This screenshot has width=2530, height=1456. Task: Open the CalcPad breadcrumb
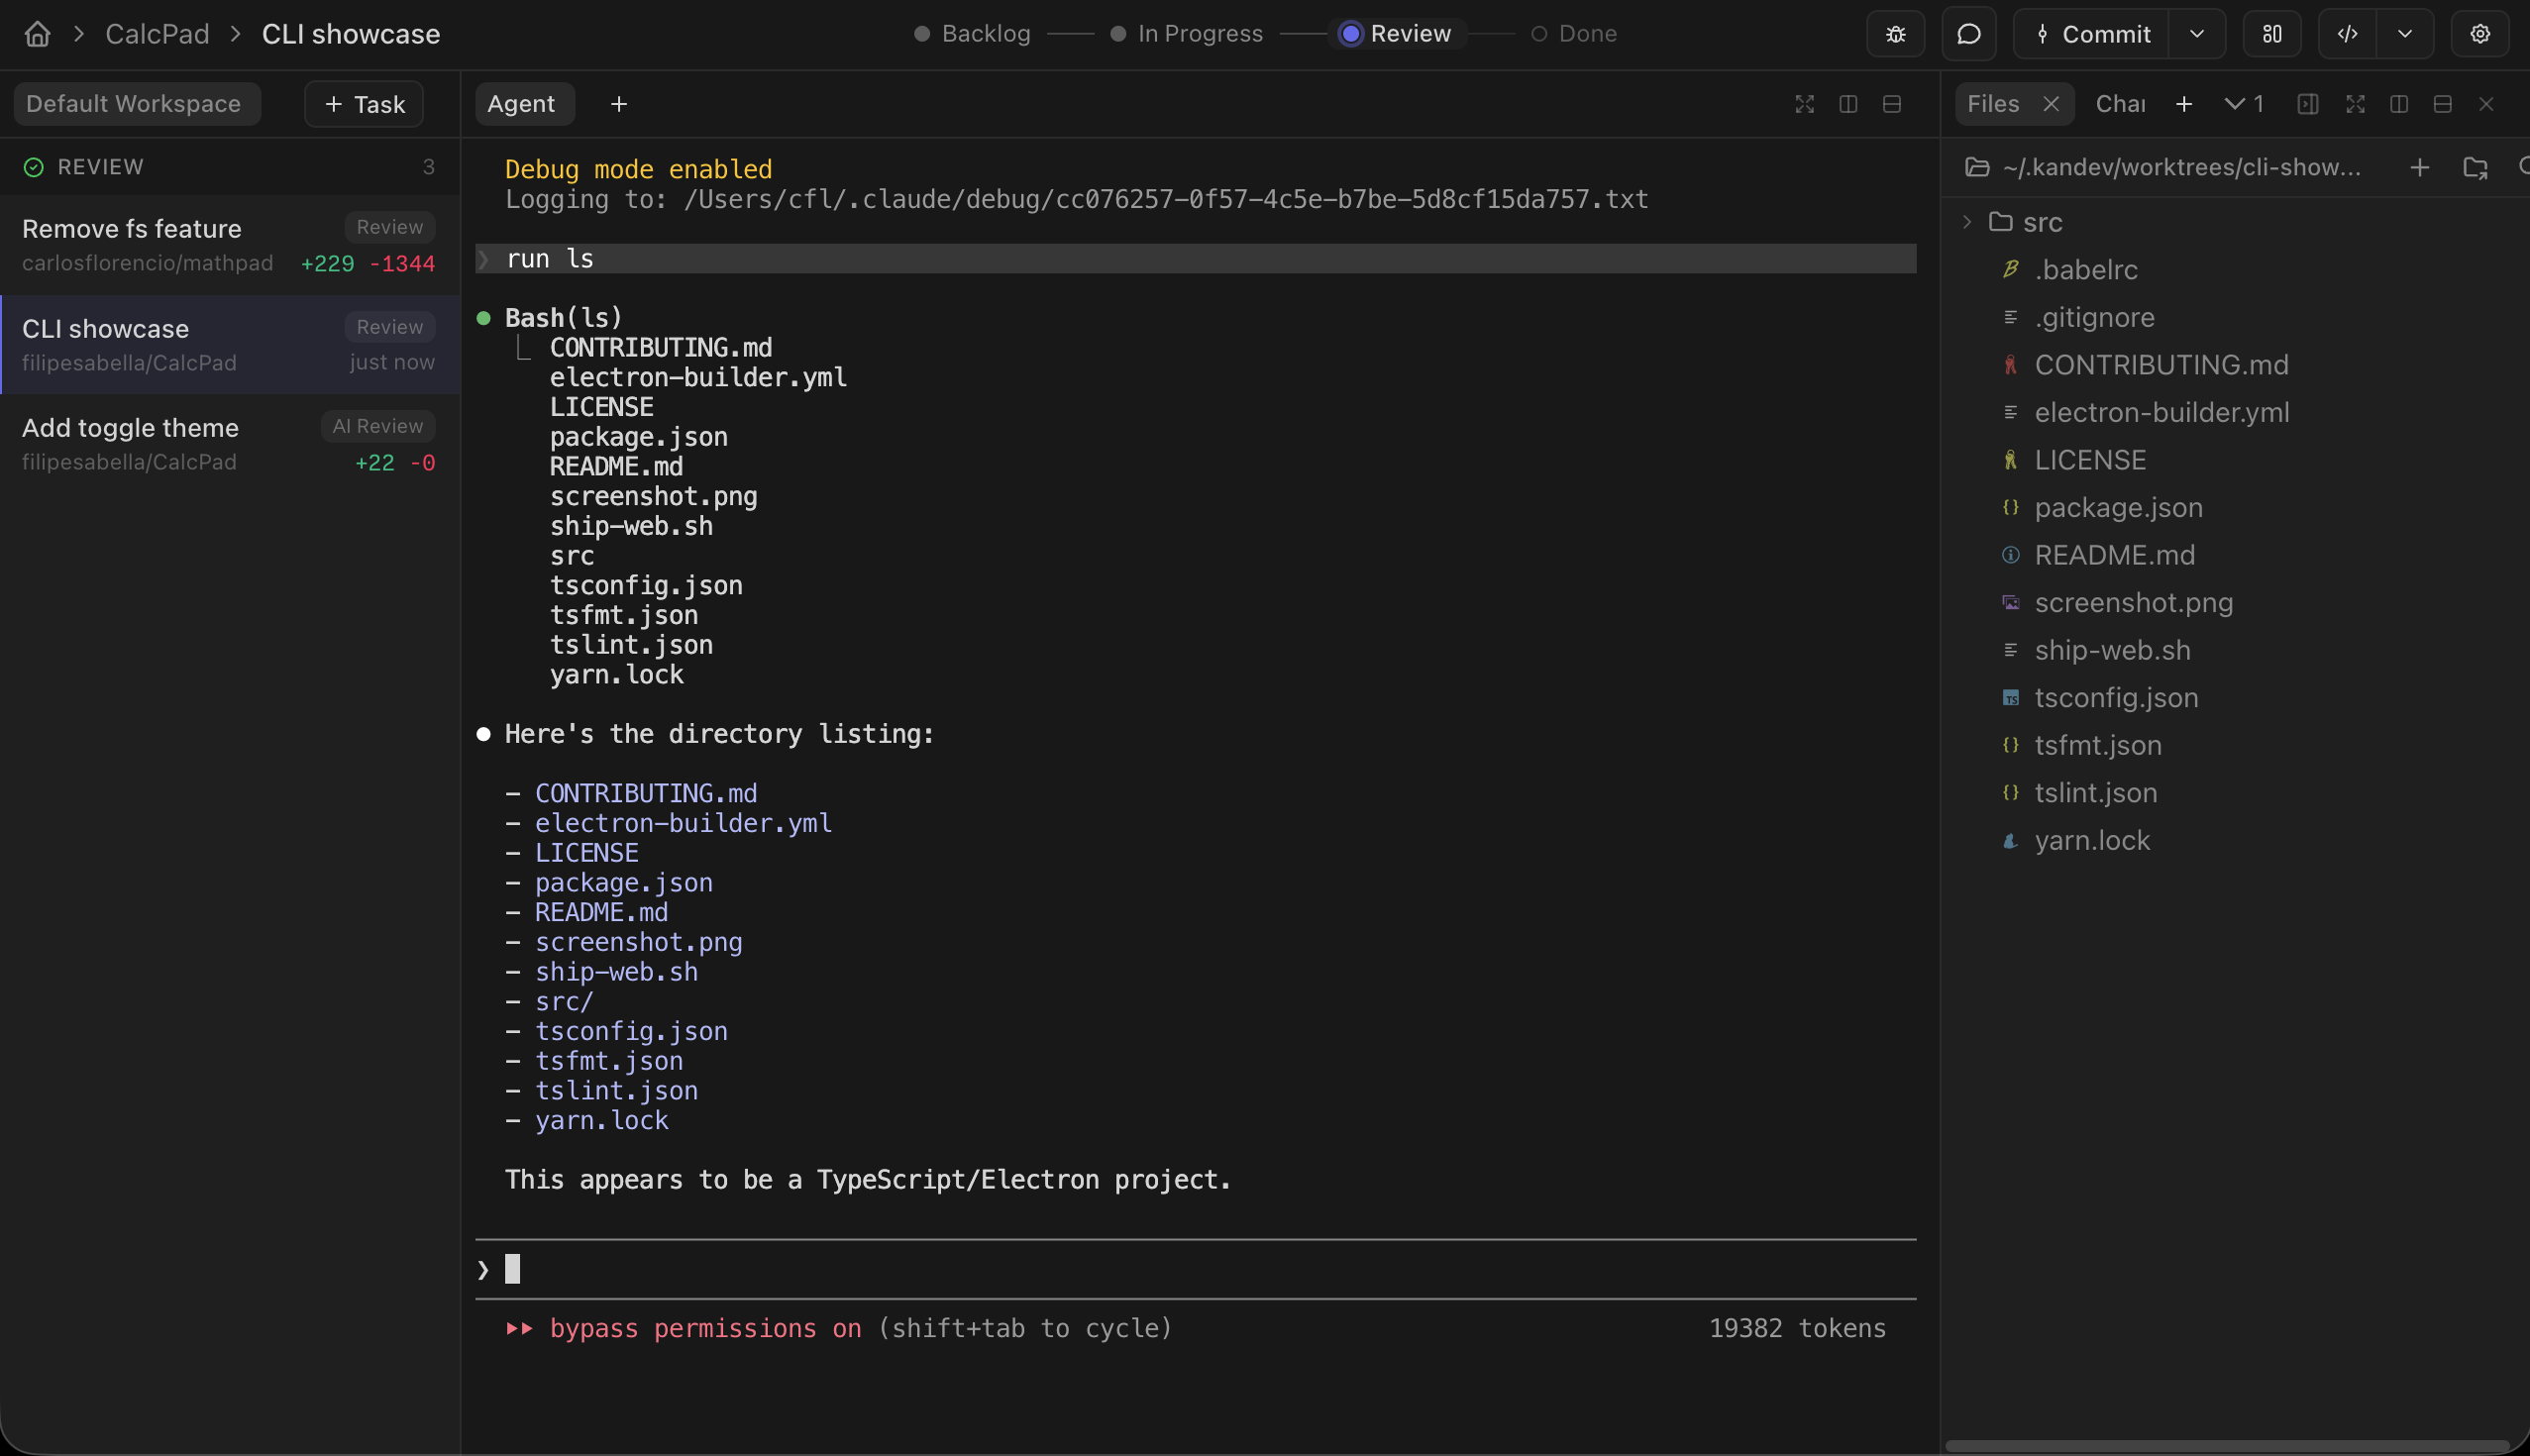coord(157,34)
